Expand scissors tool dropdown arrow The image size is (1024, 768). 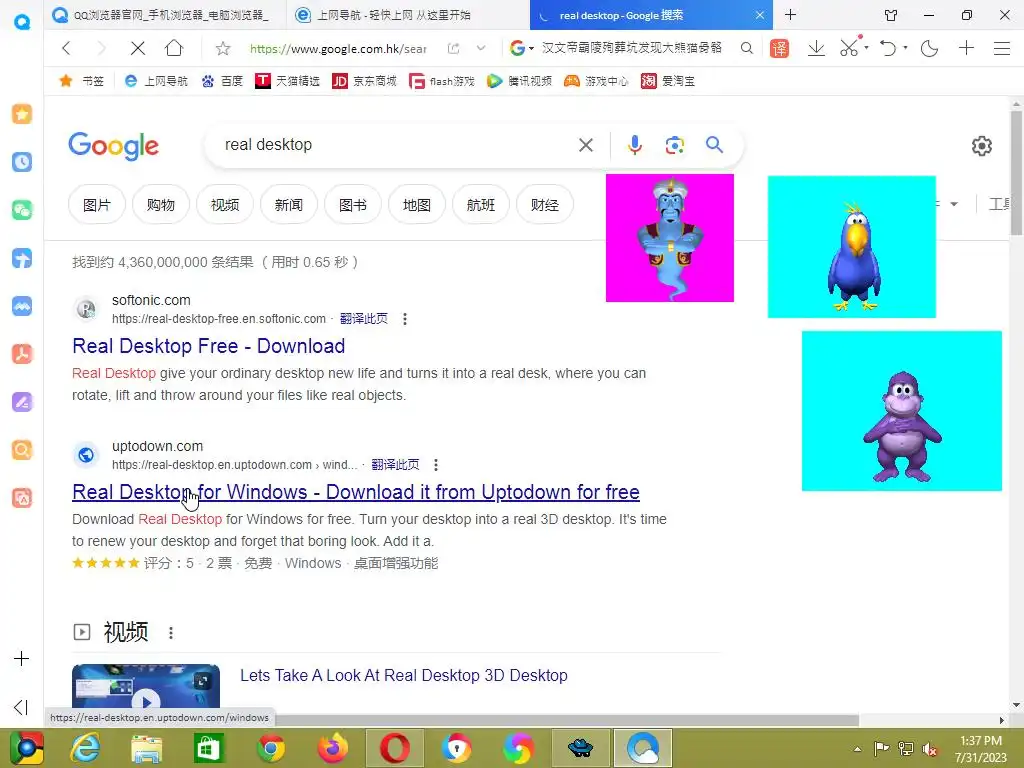867,48
